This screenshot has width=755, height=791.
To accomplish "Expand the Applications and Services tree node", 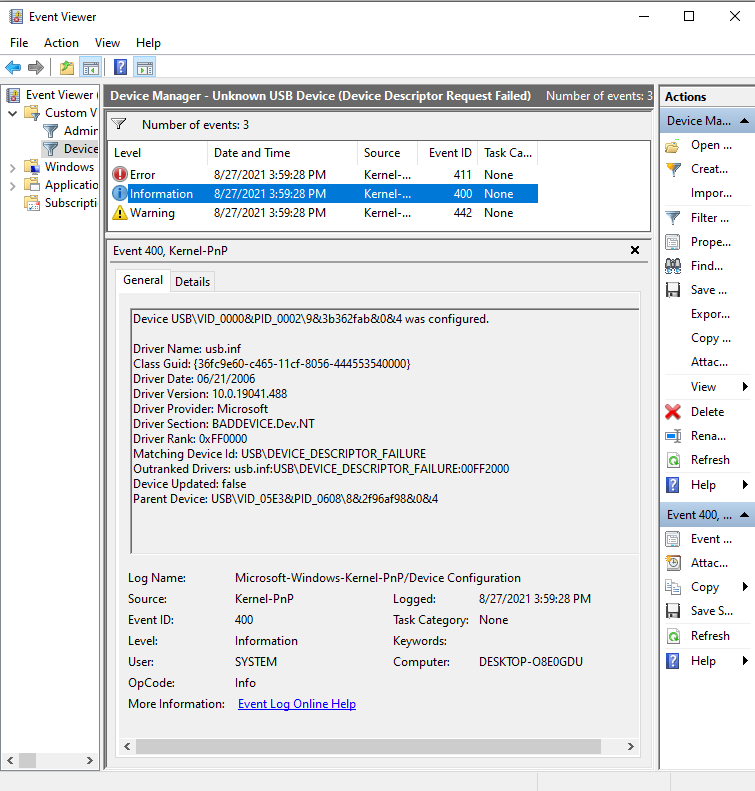I will tap(13, 186).
